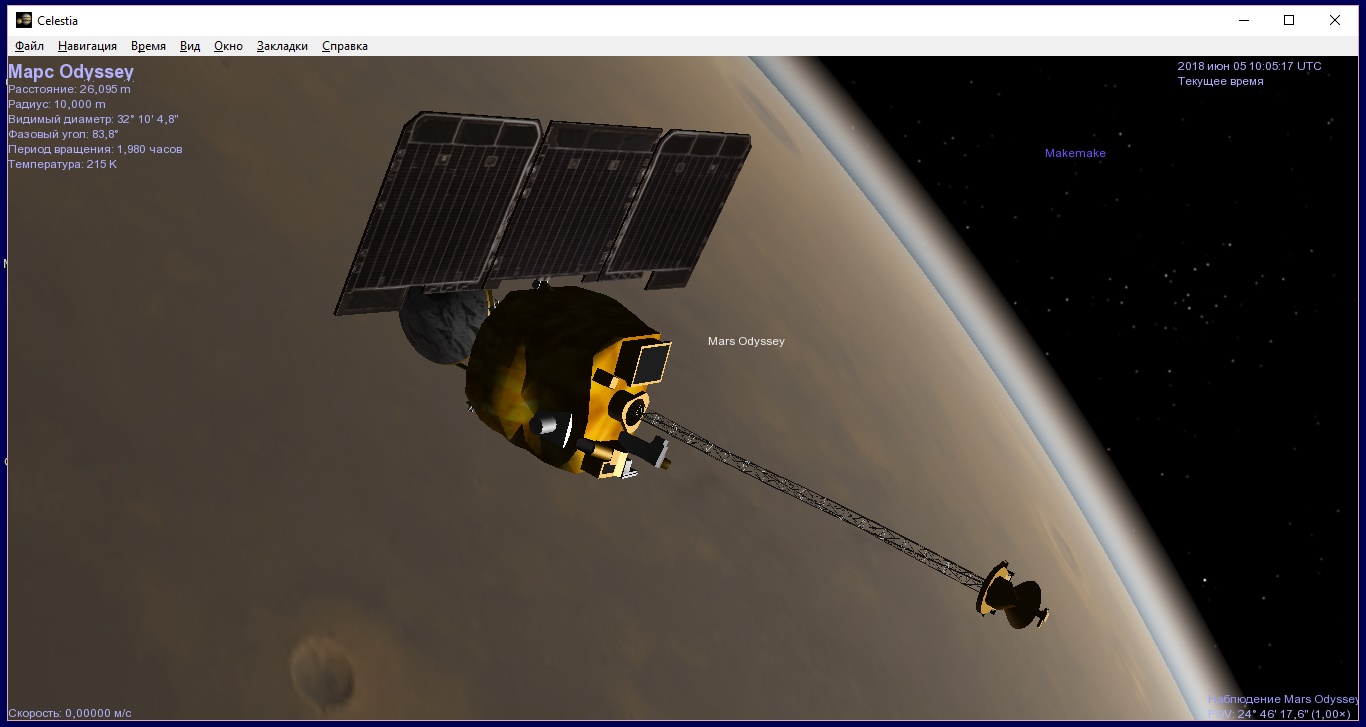The image size is (1366, 727).
Task: Click the Celestia app icon in the title bar
Action: pyautogui.click(x=24, y=20)
